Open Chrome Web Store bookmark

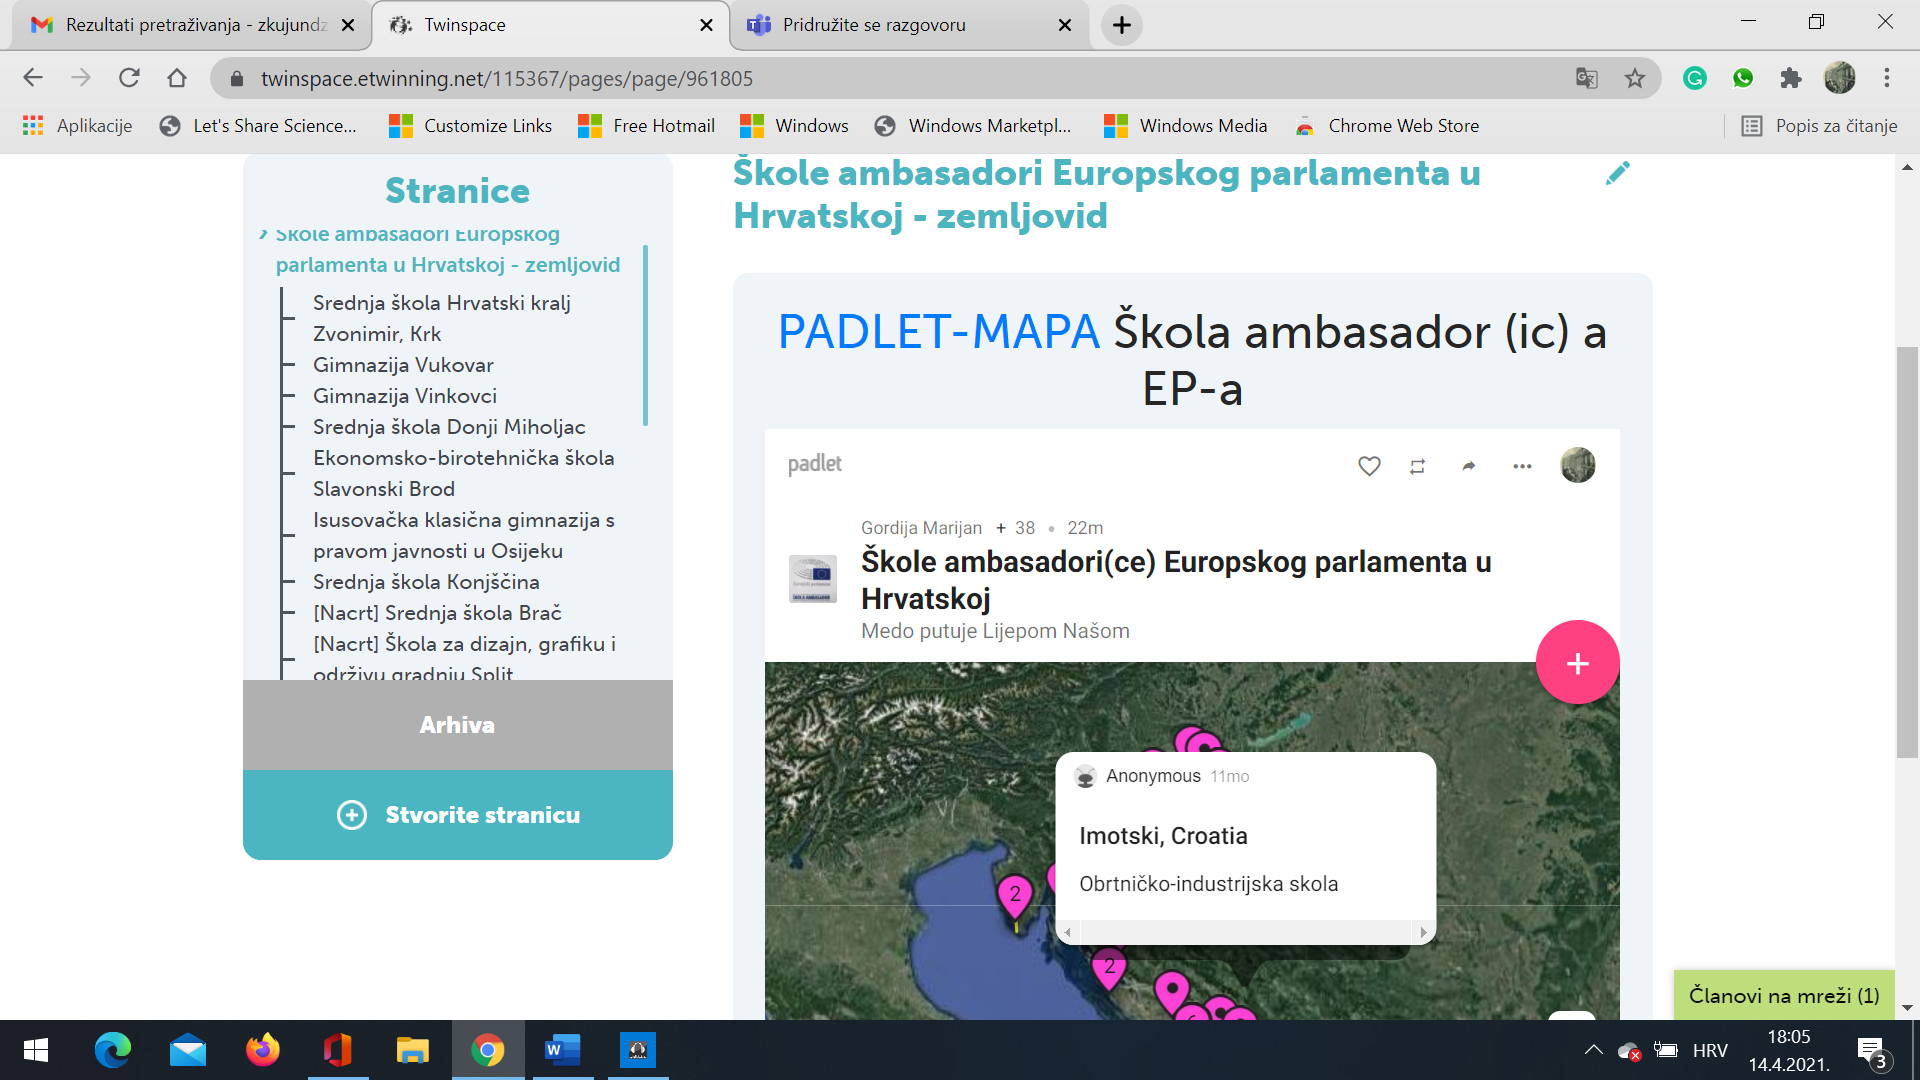(1387, 126)
